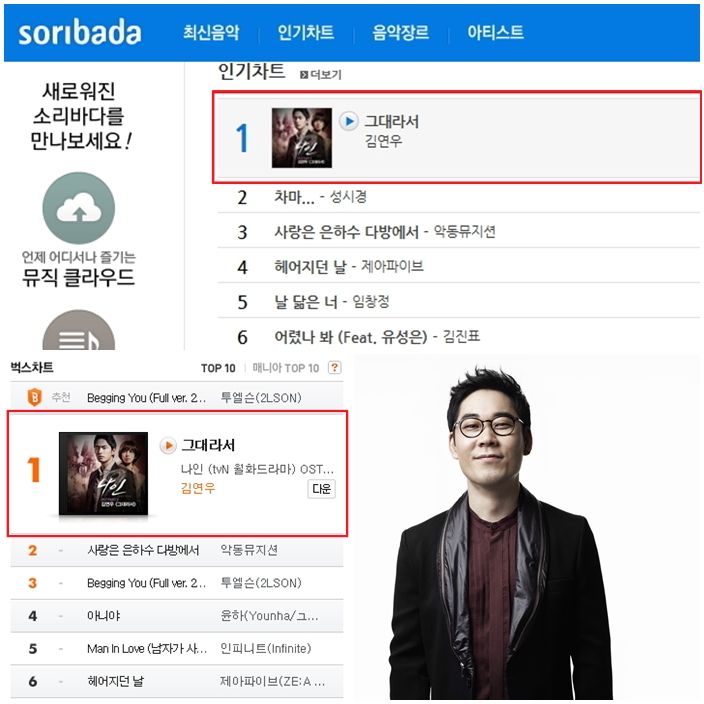Click the 나인 album cover in Bugs chart
This screenshot has width=704, height=704.
(x=103, y=473)
